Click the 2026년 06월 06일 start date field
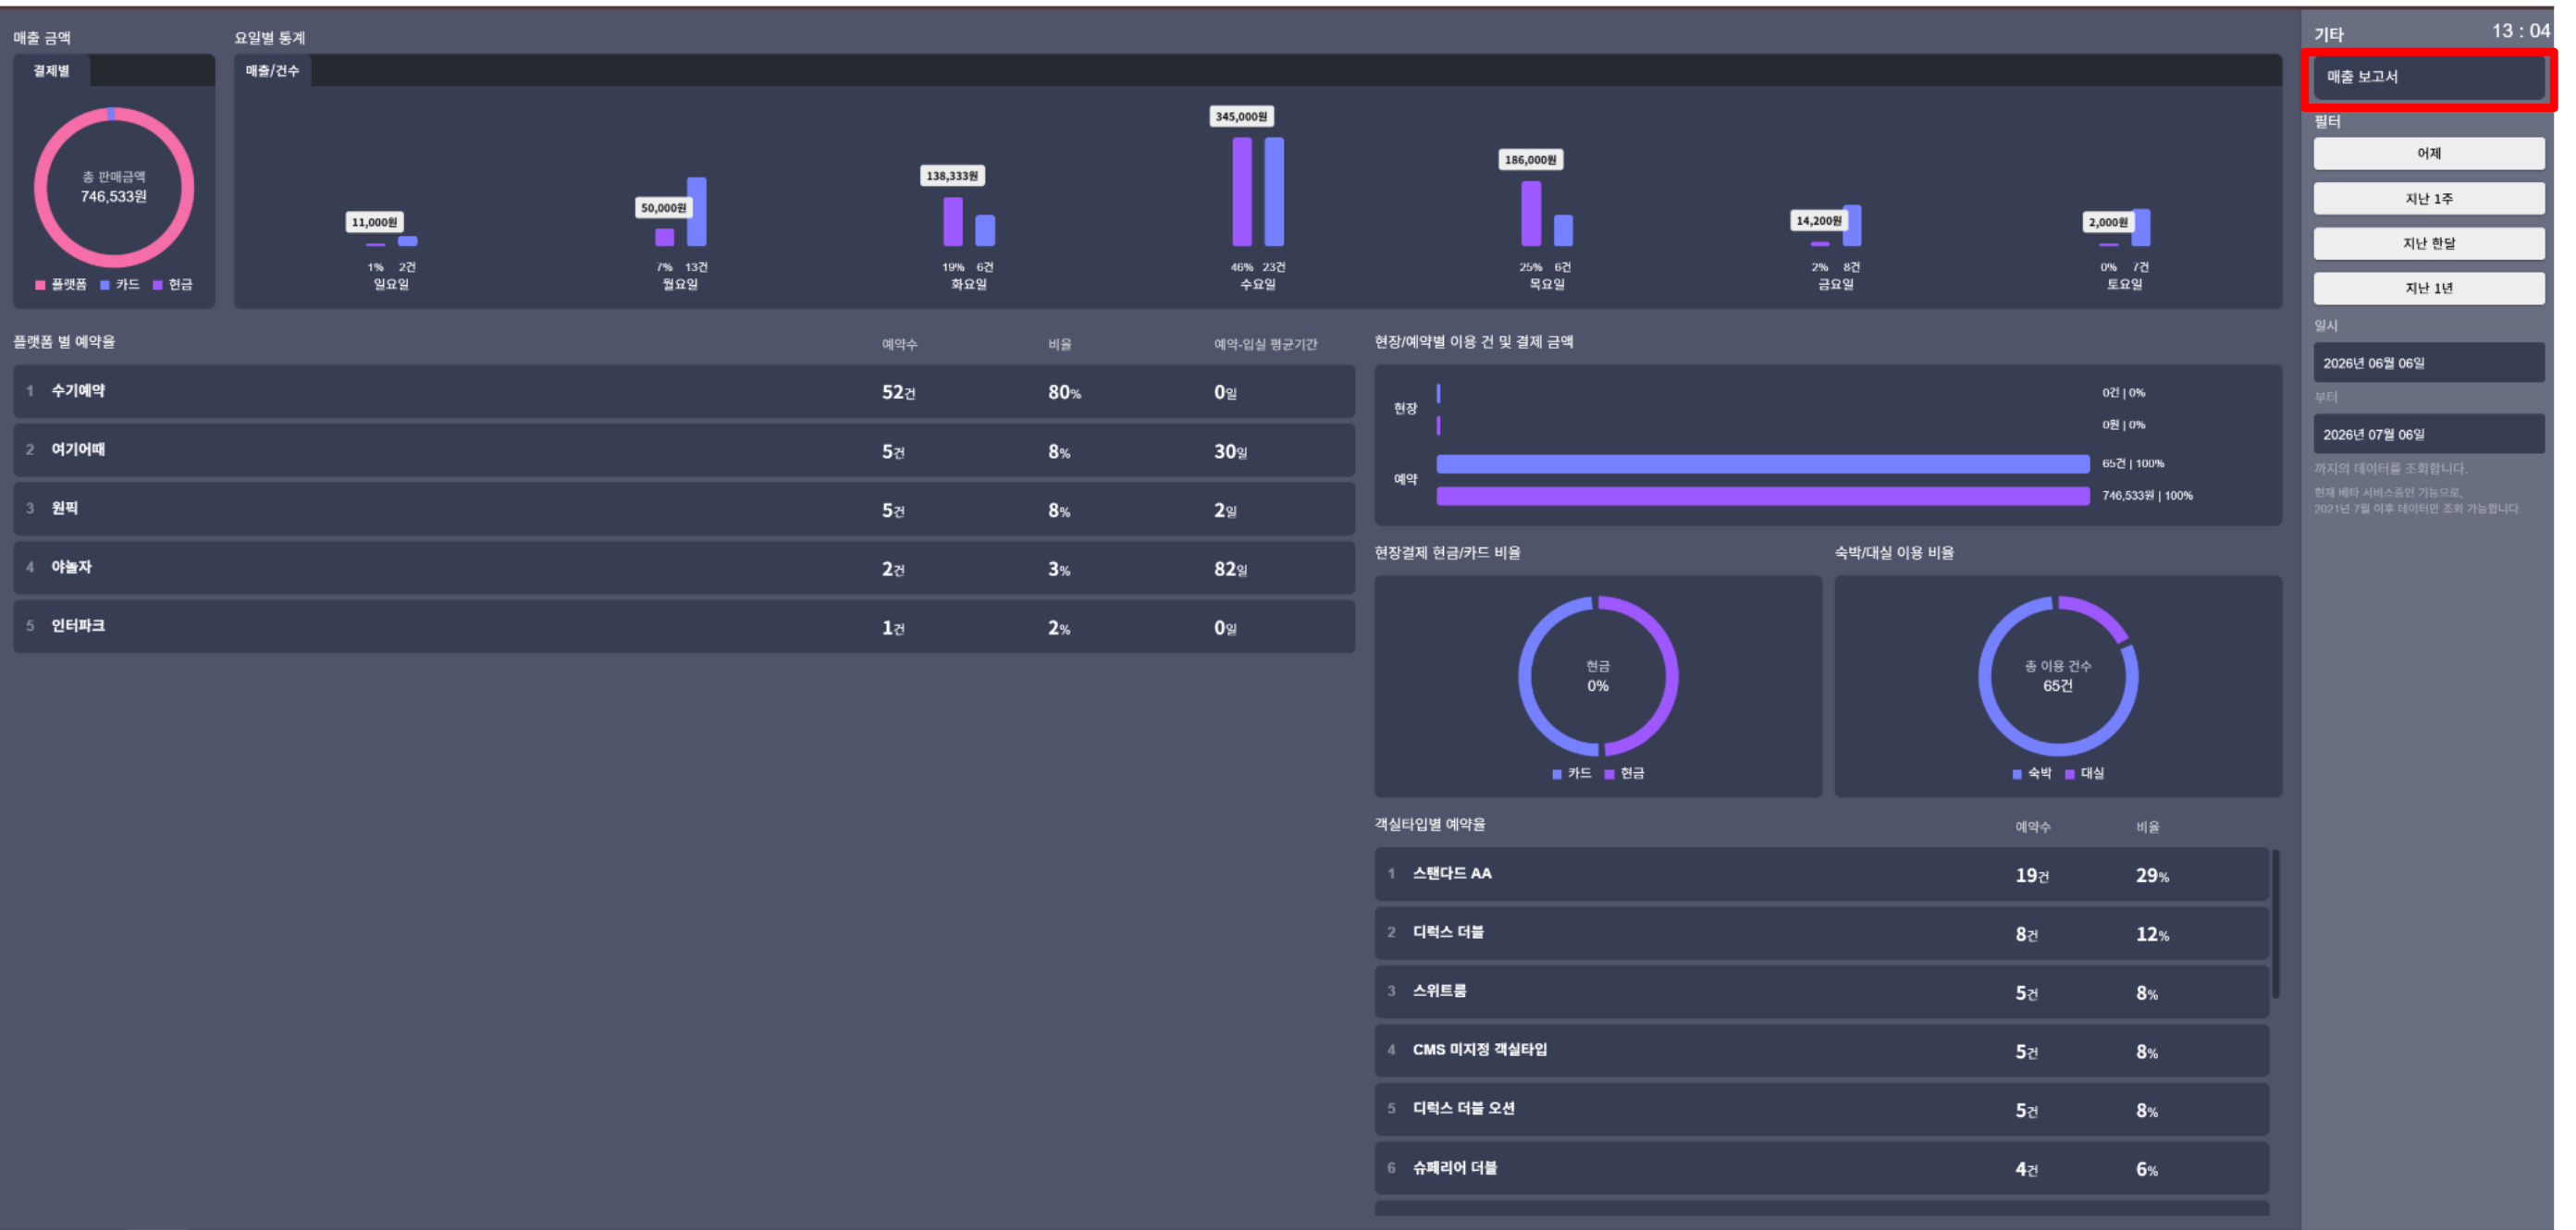Image resolution: width=2576 pixels, height=1230 pixels. 2428,363
